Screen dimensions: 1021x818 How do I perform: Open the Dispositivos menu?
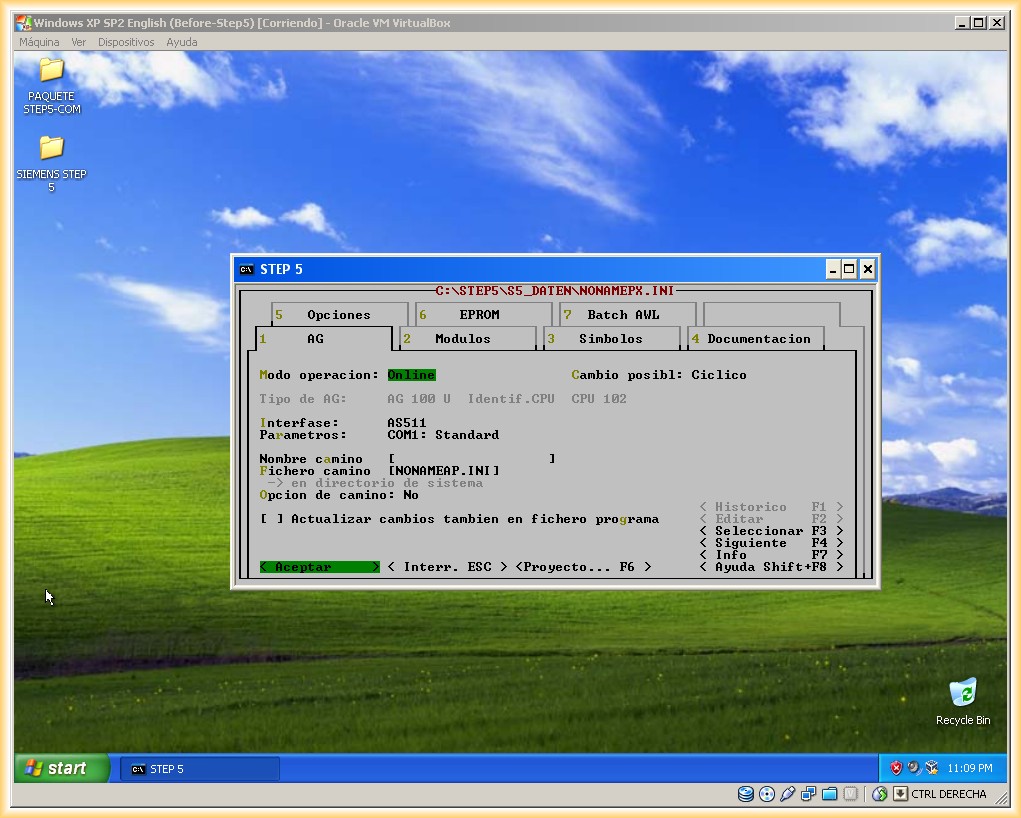(126, 42)
